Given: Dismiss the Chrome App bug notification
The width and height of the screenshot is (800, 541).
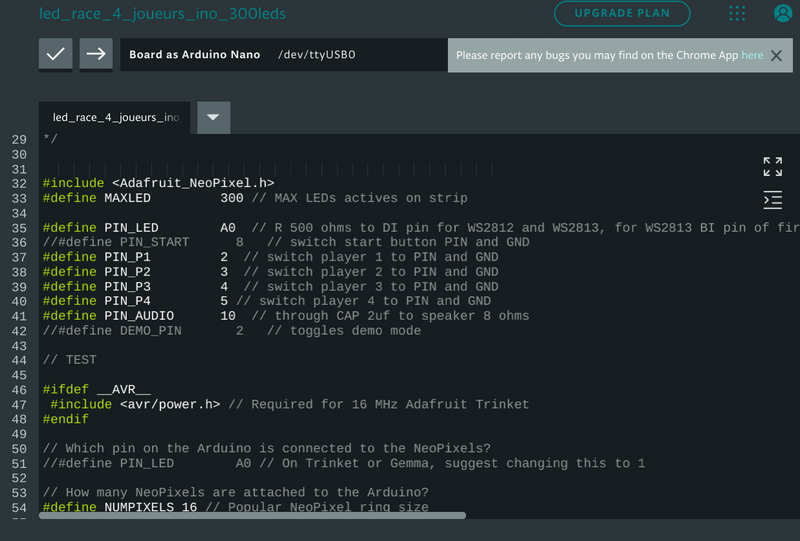Looking at the screenshot, I should pyautogui.click(x=776, y=56).
